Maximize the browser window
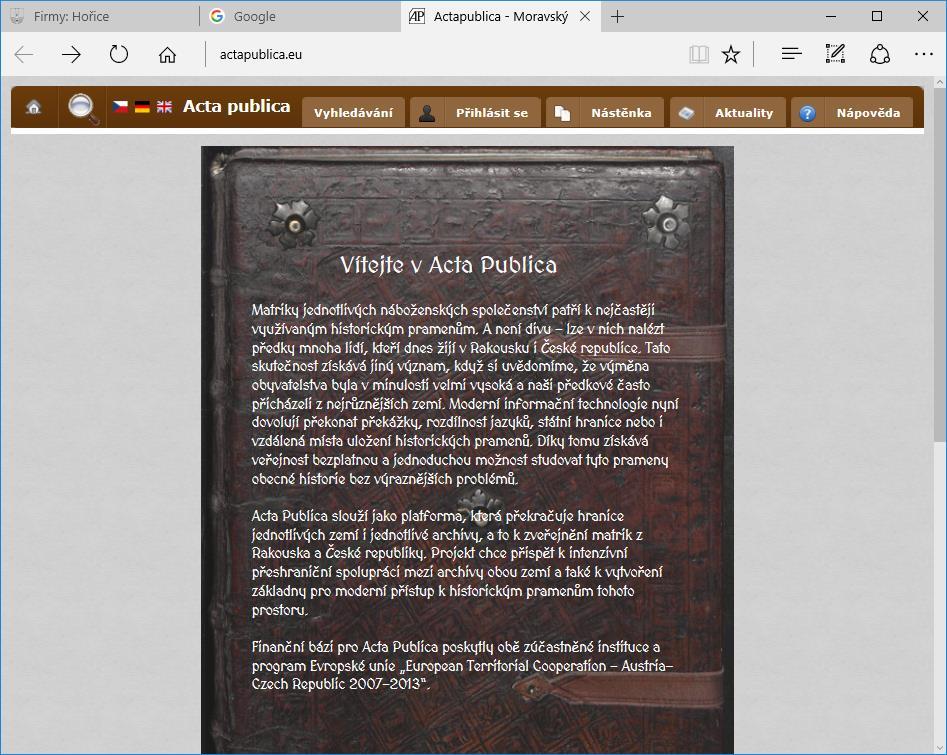The height and width of the screenshot is (755, 947). click(x=877, y=16)
